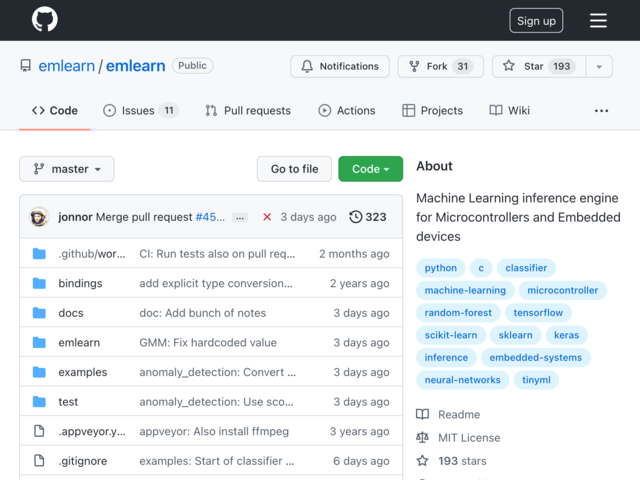Image resolution: width=640 pixels, height=480 pixels.
Task: Show more repository tabs via ellipsis
Action: click(x=601, y=111)
